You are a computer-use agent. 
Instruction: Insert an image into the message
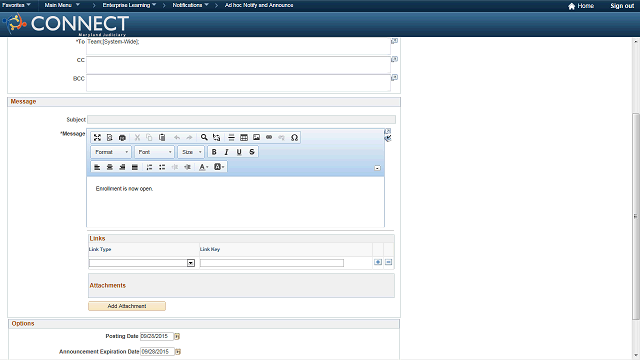(x=256, y=138)
